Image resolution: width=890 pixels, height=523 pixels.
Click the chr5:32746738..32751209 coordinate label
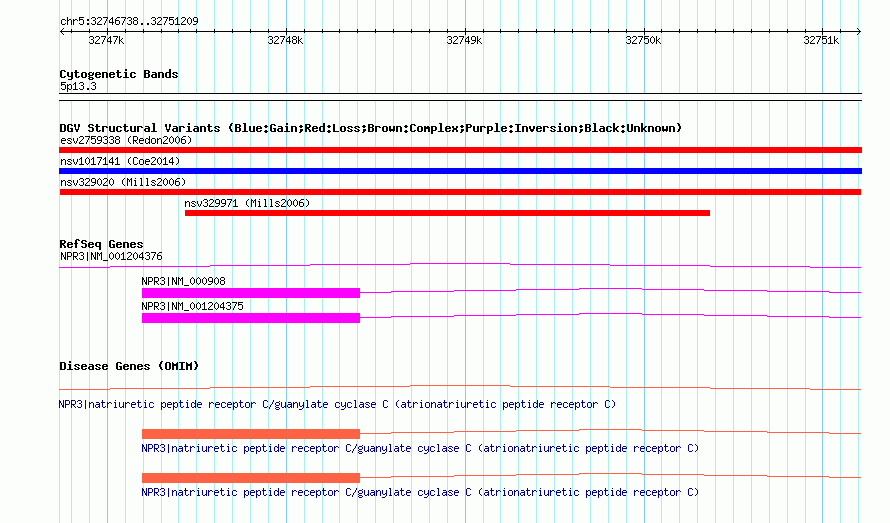129,21
